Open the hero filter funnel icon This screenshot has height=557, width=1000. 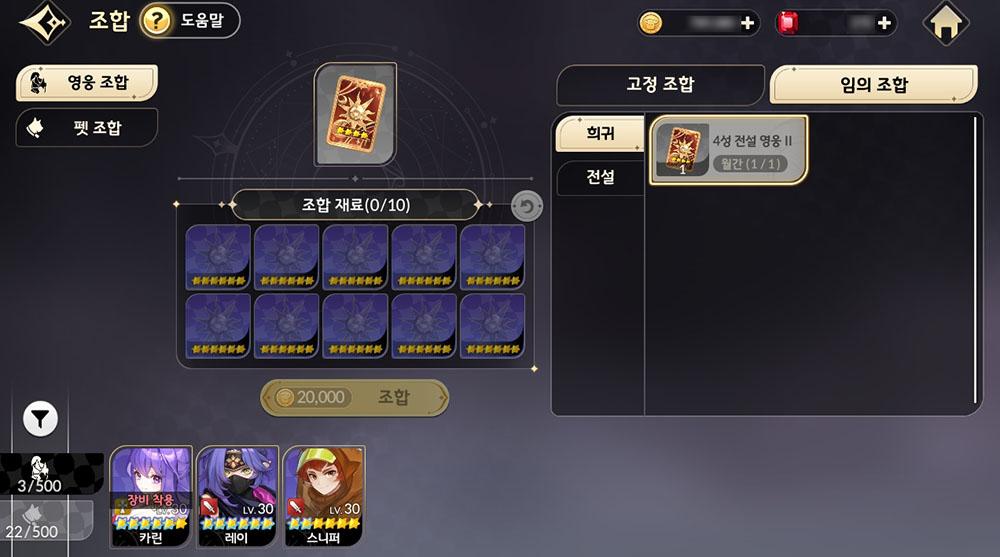[40, 419]
